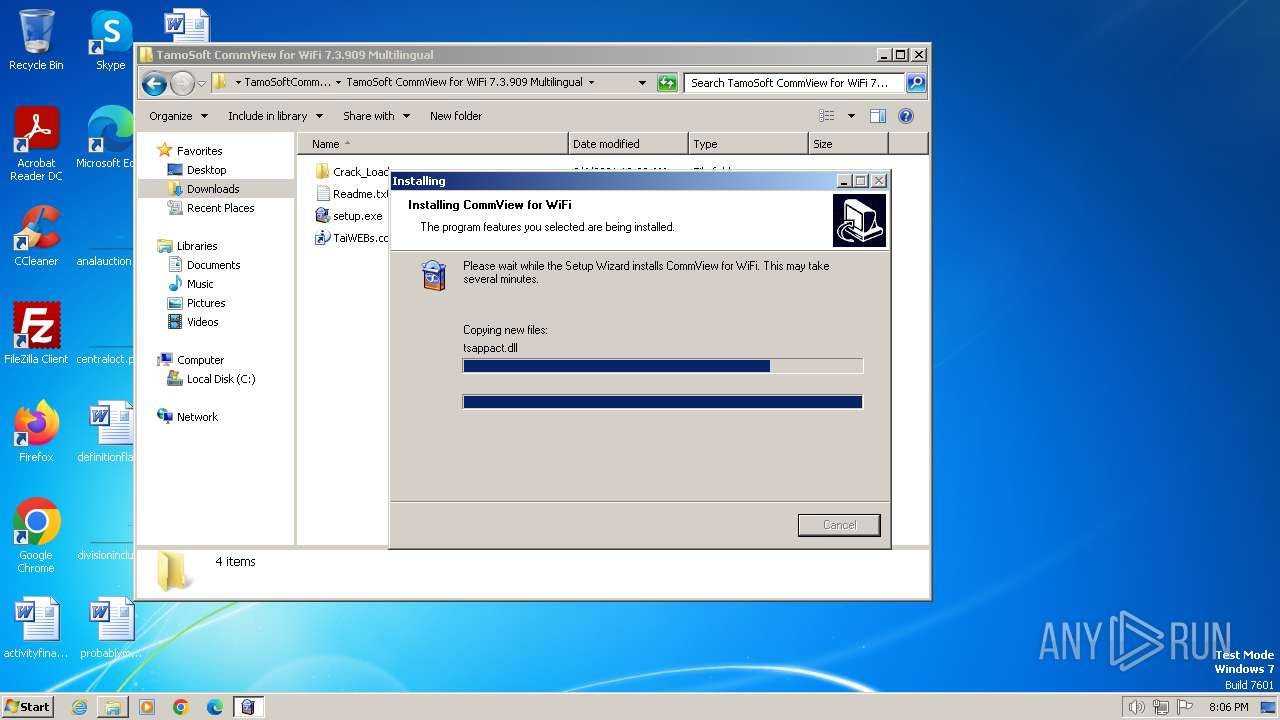The height and width of the screenshot is (720, 1280).
Task: Open Google Chrome desktop shortcut
Action: coord(36,536)
